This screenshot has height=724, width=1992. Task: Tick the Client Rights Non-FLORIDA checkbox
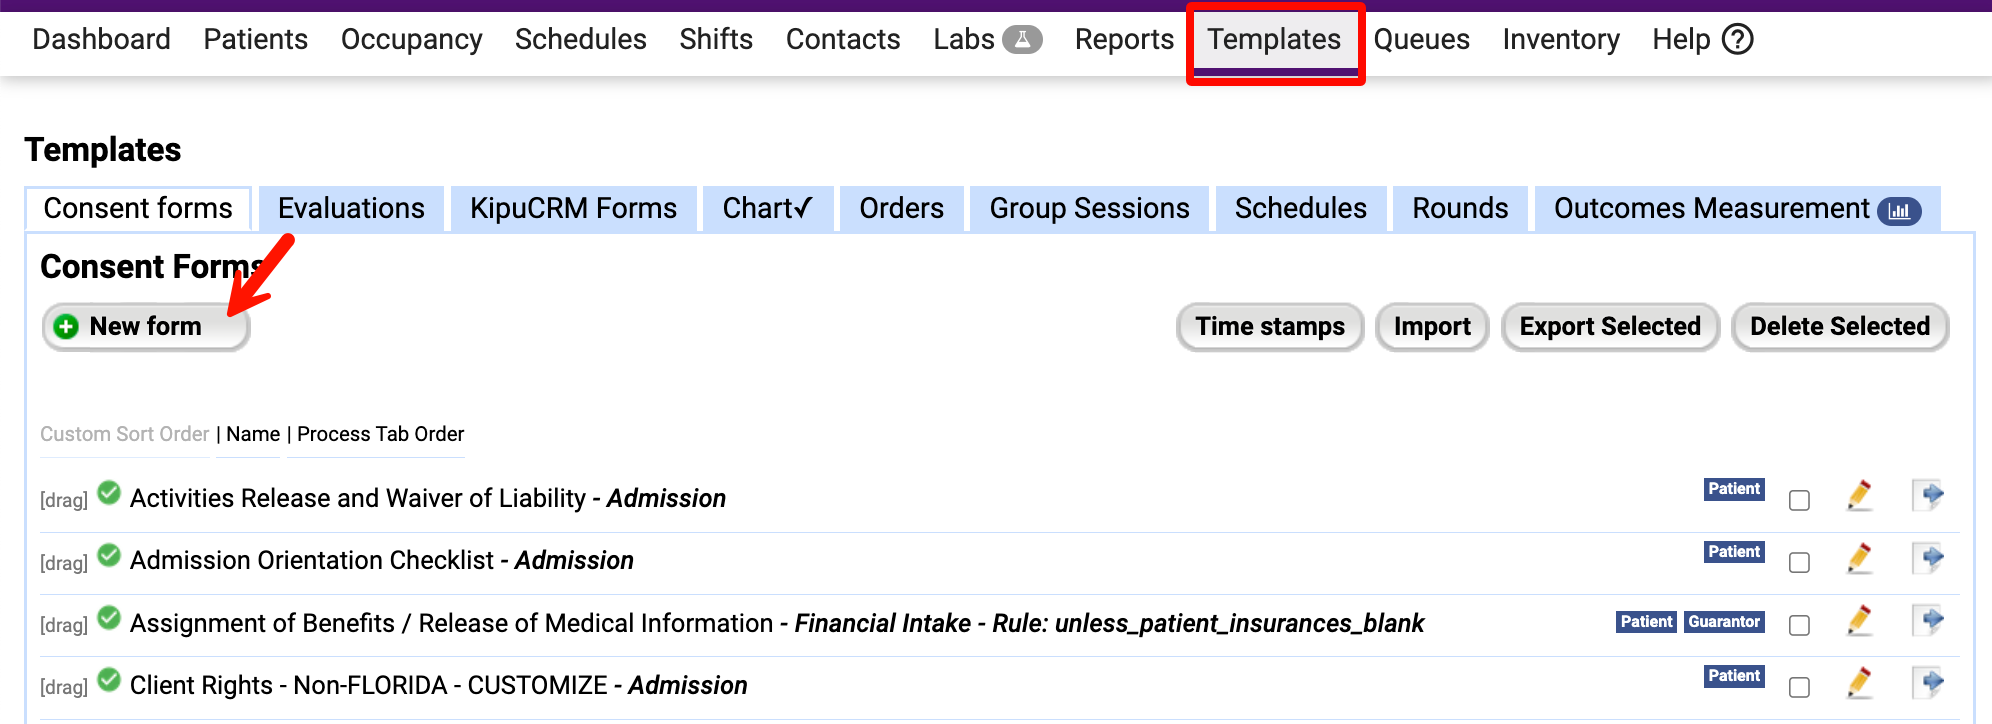tap(1799, 687)
